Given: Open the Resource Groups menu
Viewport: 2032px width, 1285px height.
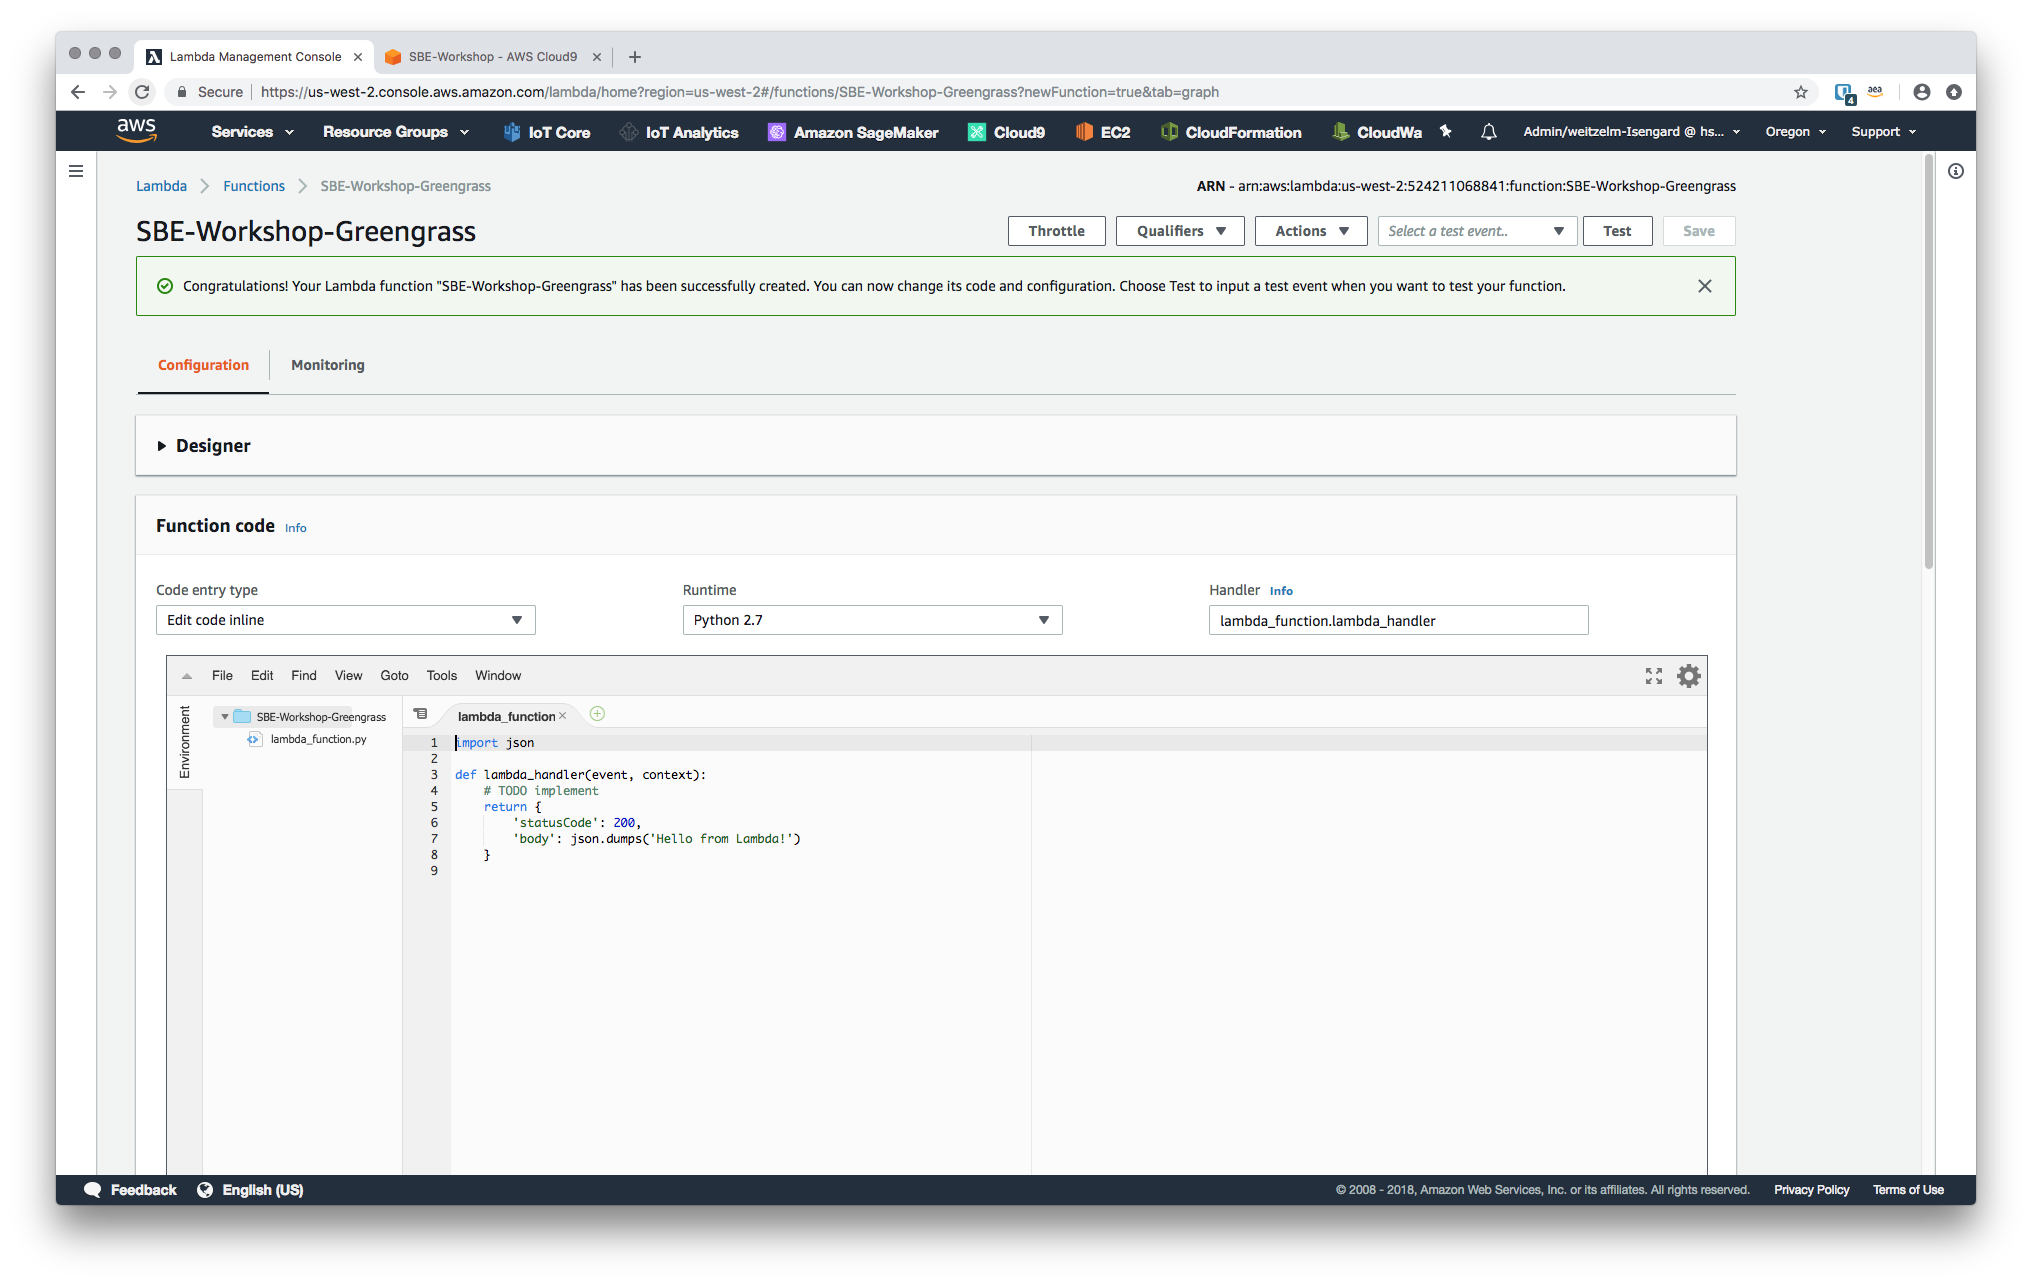Looking at the screenshot, I should point(396,132).
